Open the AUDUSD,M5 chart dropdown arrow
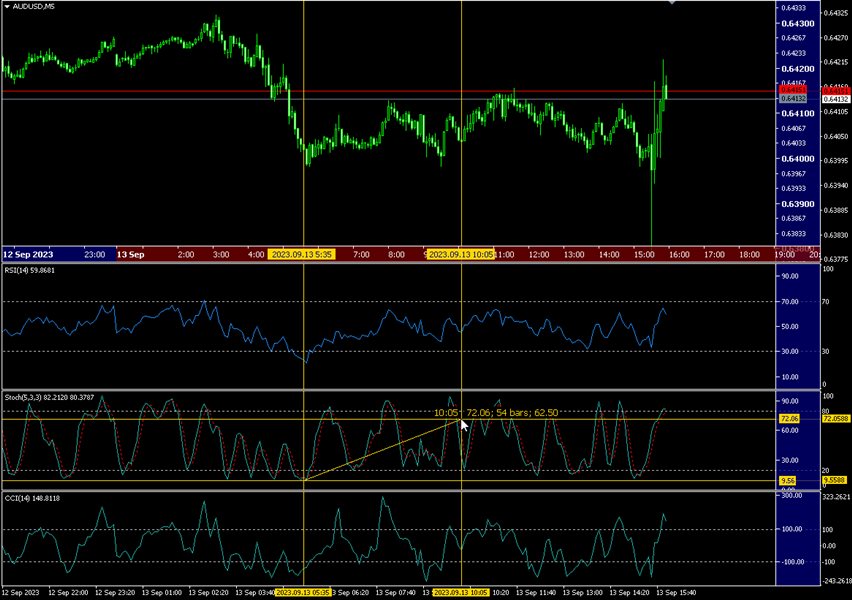852x600 pixels. [7, 7]
